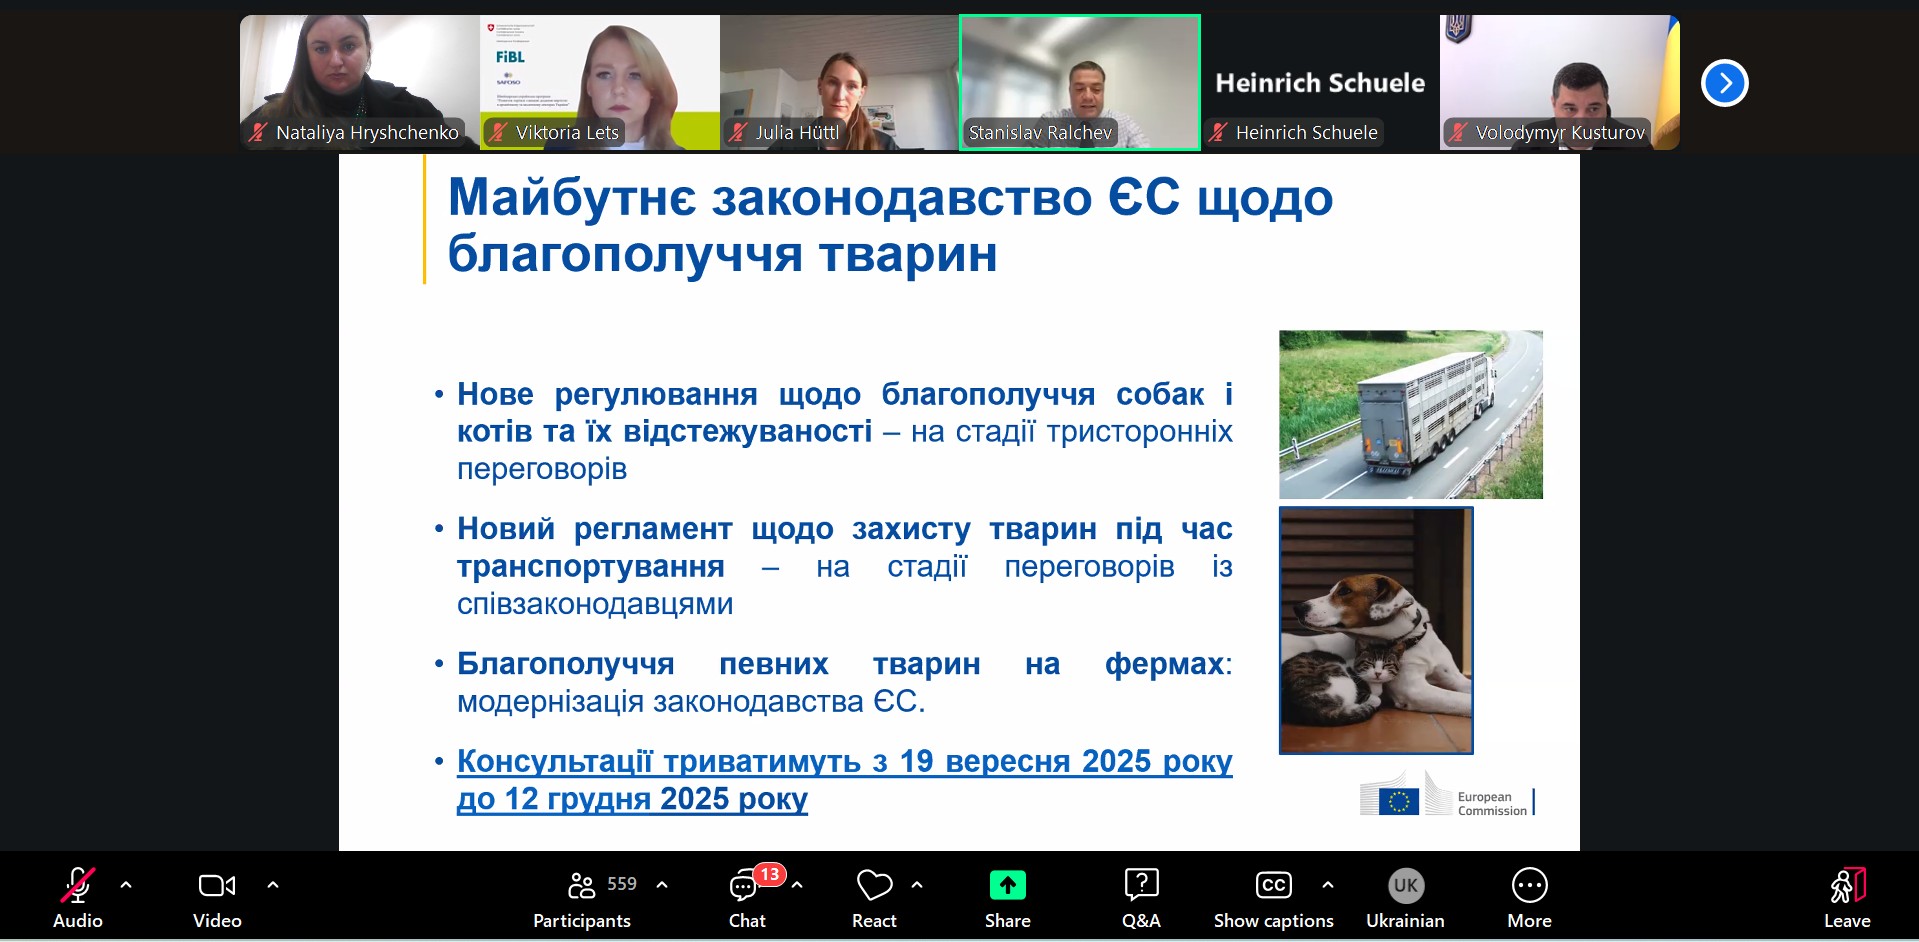Expand caption options chevron
This screenshot has width=1919, height=942.
coord(1328,885)
